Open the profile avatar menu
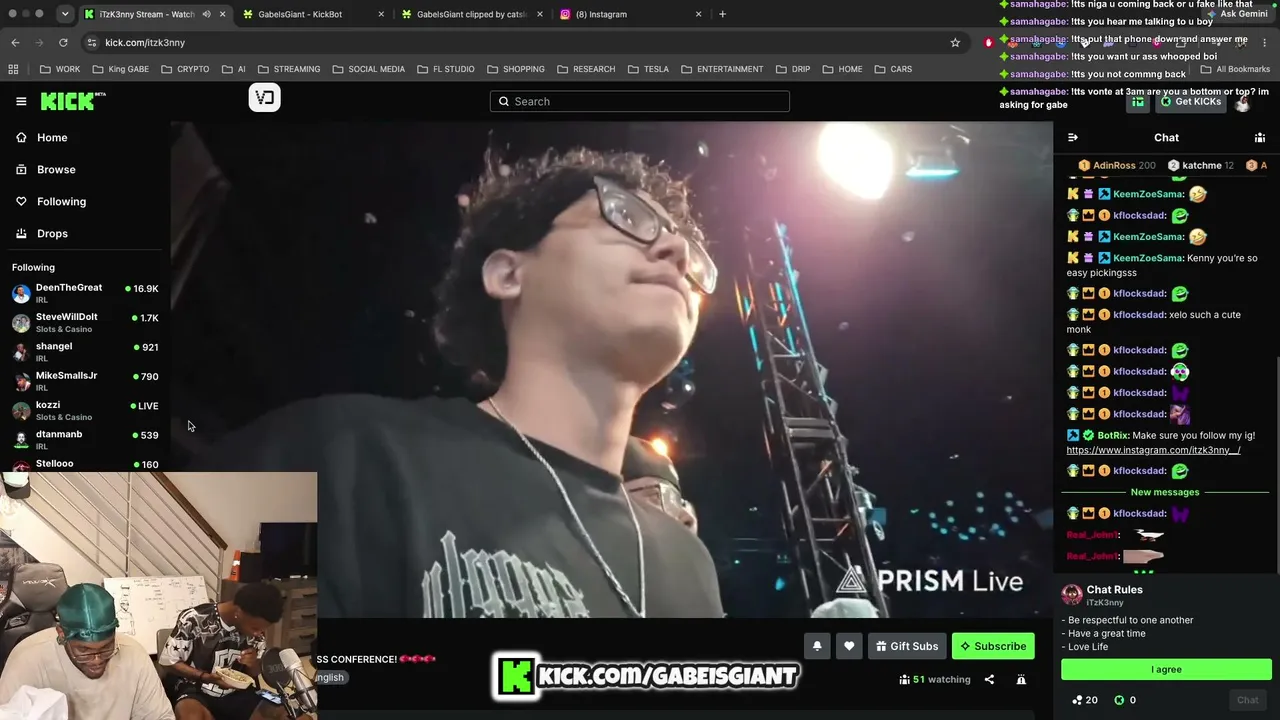 (1243, 102)
